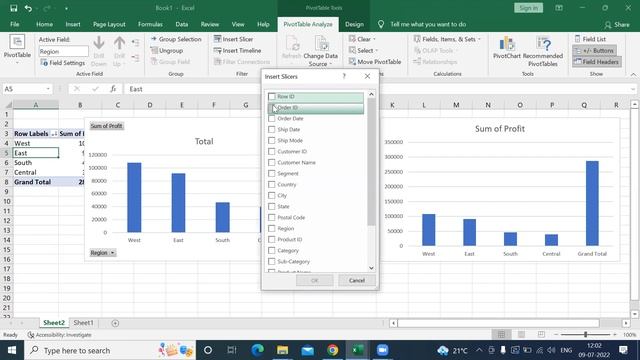Open Recommended PivotTables
Image resolution: width=640 pixels, height=360 pixels.
coord(542,51)
